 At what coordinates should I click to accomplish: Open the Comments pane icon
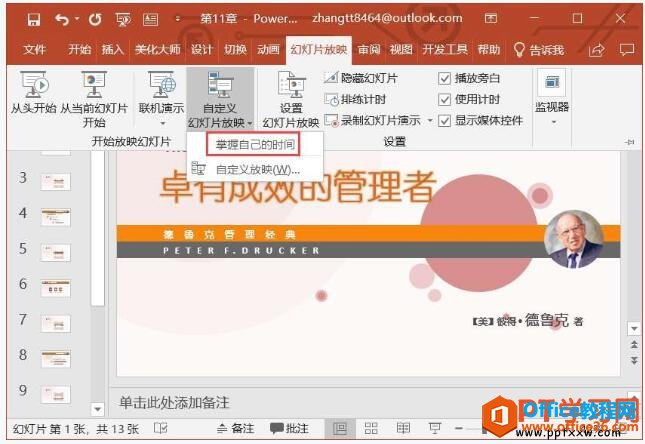click(627, 50)
